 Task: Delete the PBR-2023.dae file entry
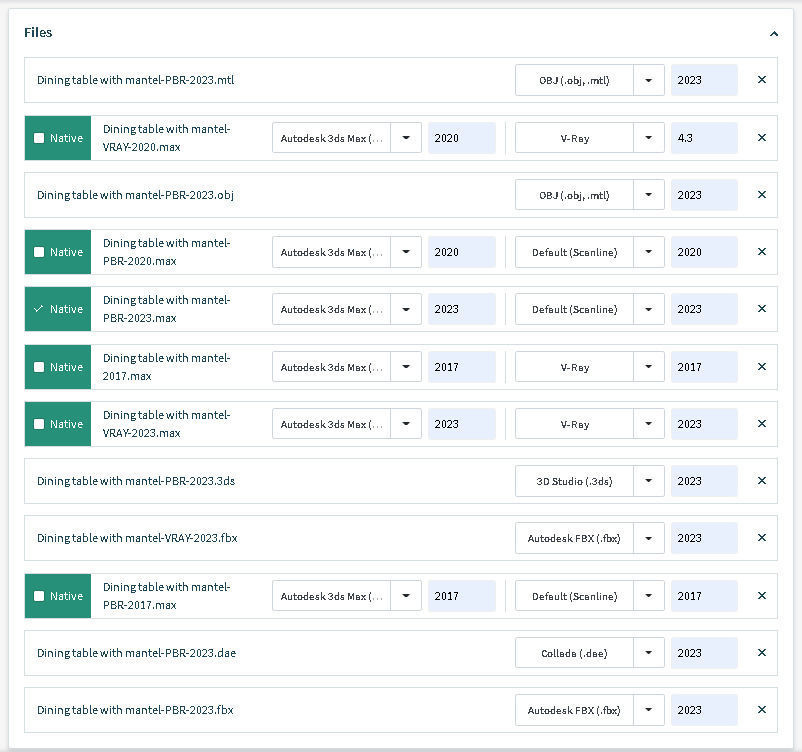tap(761, 653)
